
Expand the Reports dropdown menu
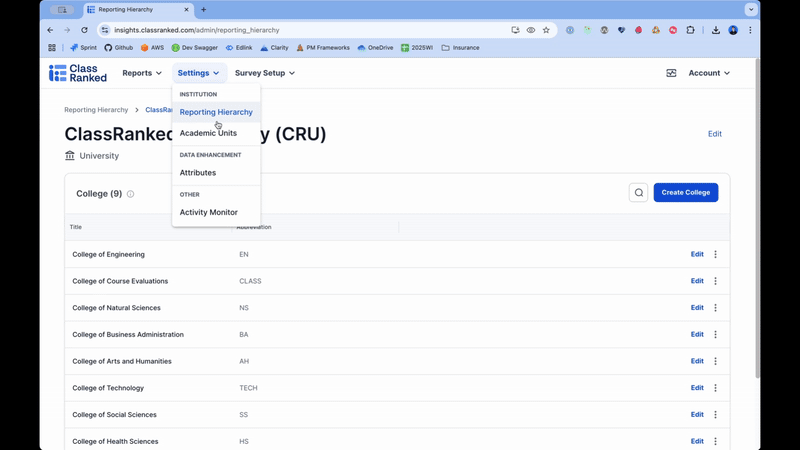[142, 73]
